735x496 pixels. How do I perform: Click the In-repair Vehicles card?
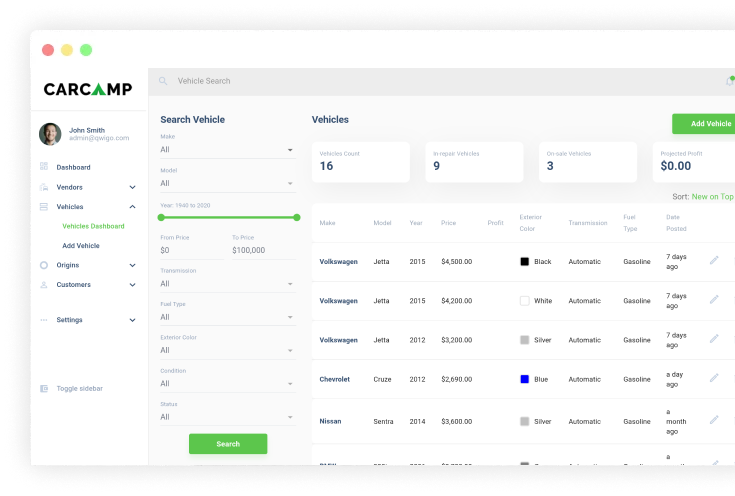pos(474,162)
